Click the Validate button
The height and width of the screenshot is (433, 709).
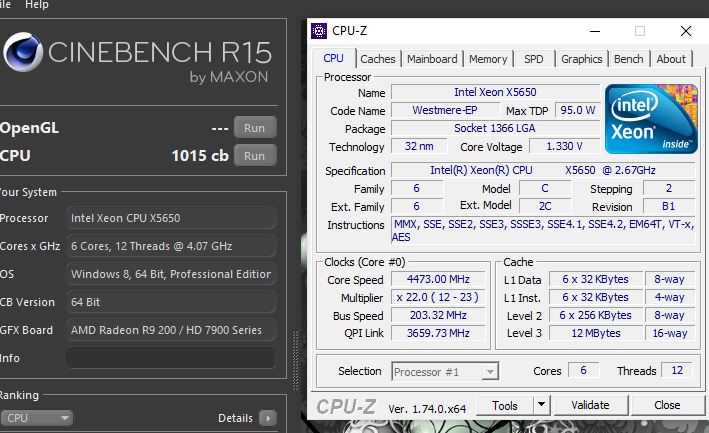pyautogui.click(x=590, y=405)
